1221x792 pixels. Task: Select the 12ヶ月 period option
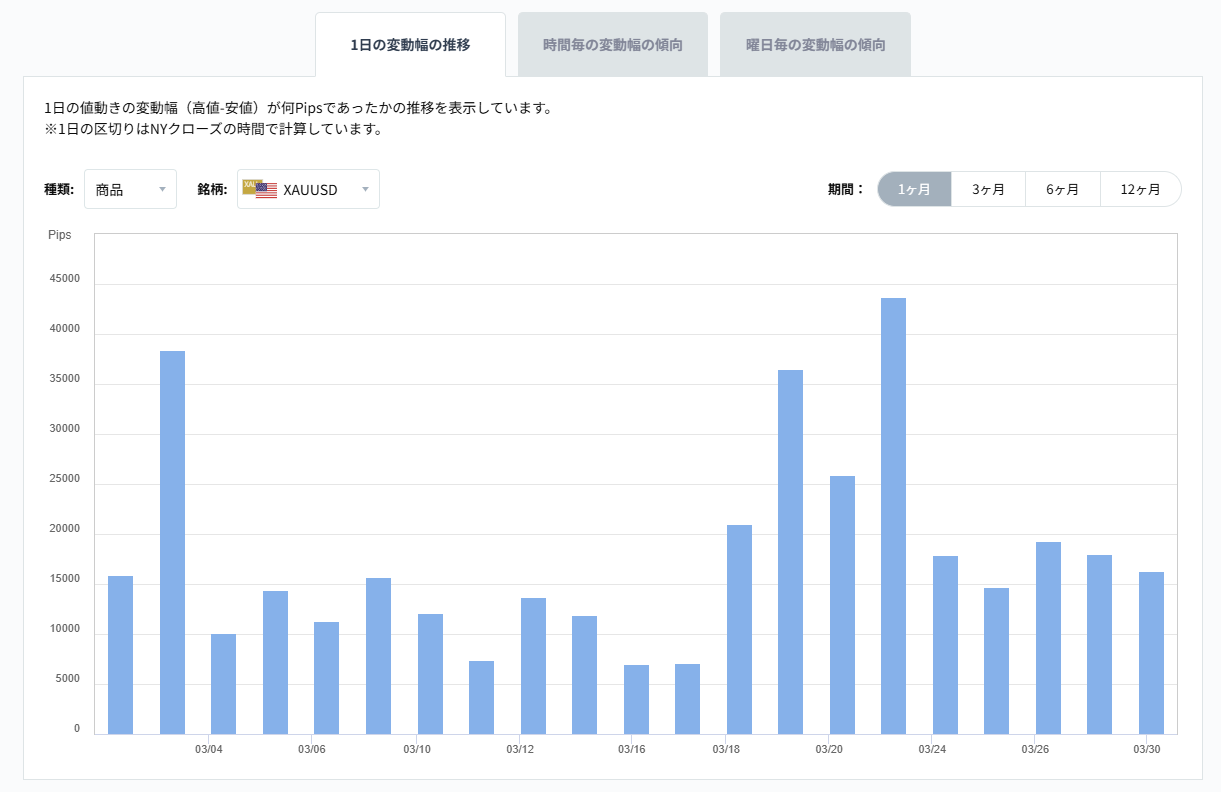[x=1140, y=189]
